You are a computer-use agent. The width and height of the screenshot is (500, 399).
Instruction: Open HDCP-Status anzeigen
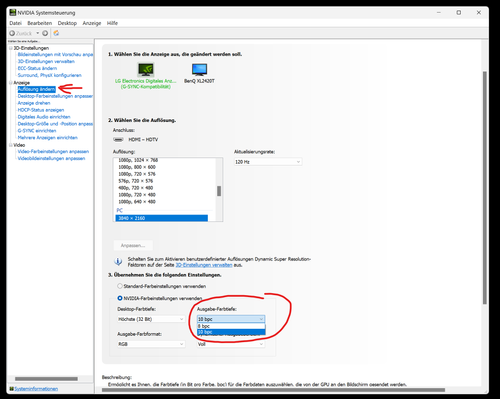[41, 110]
